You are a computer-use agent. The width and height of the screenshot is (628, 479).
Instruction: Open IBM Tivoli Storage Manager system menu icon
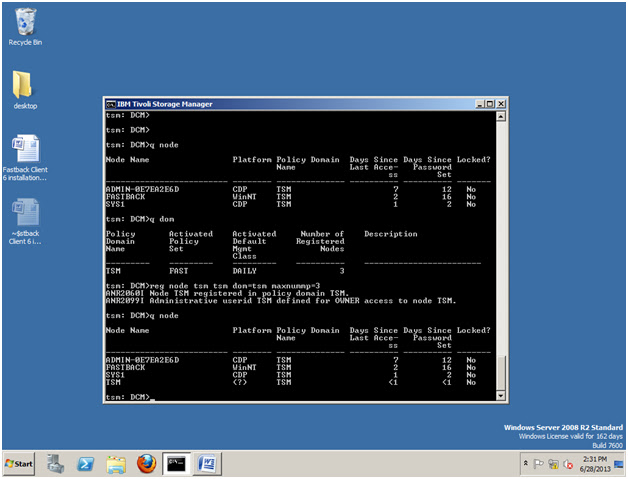click(111, 104)
